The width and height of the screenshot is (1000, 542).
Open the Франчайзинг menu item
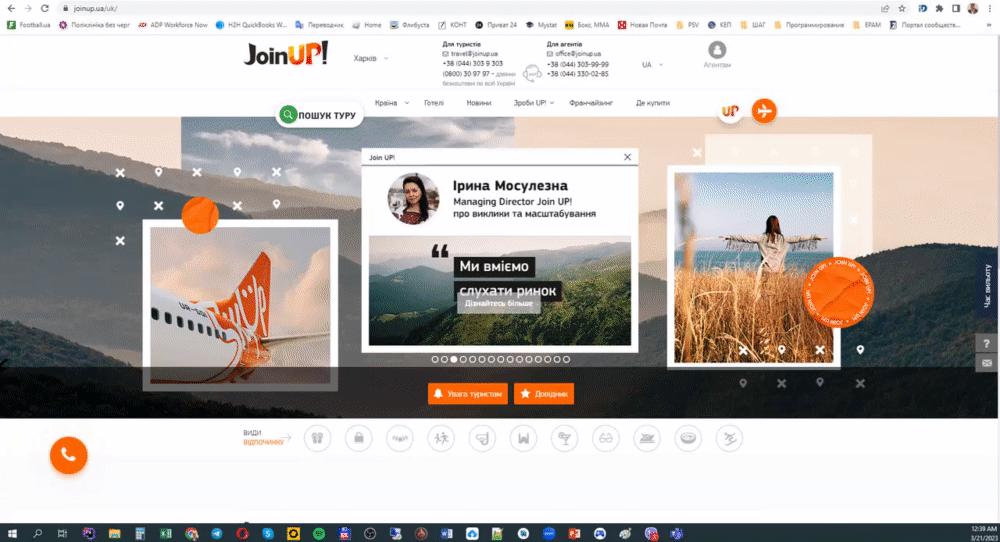[x=591, y=103]
